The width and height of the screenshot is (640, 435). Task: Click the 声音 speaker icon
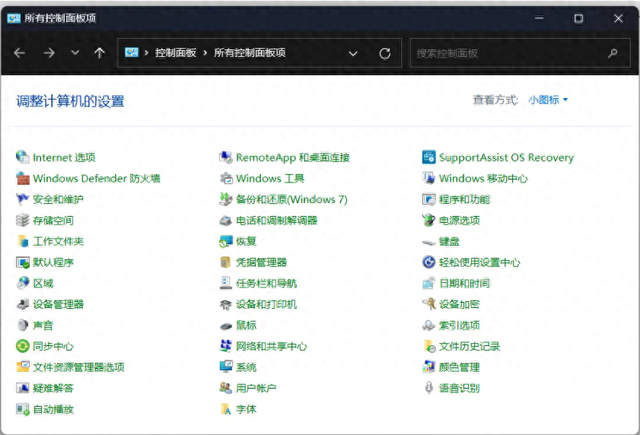pyautogui.click(x=23, y=325)
